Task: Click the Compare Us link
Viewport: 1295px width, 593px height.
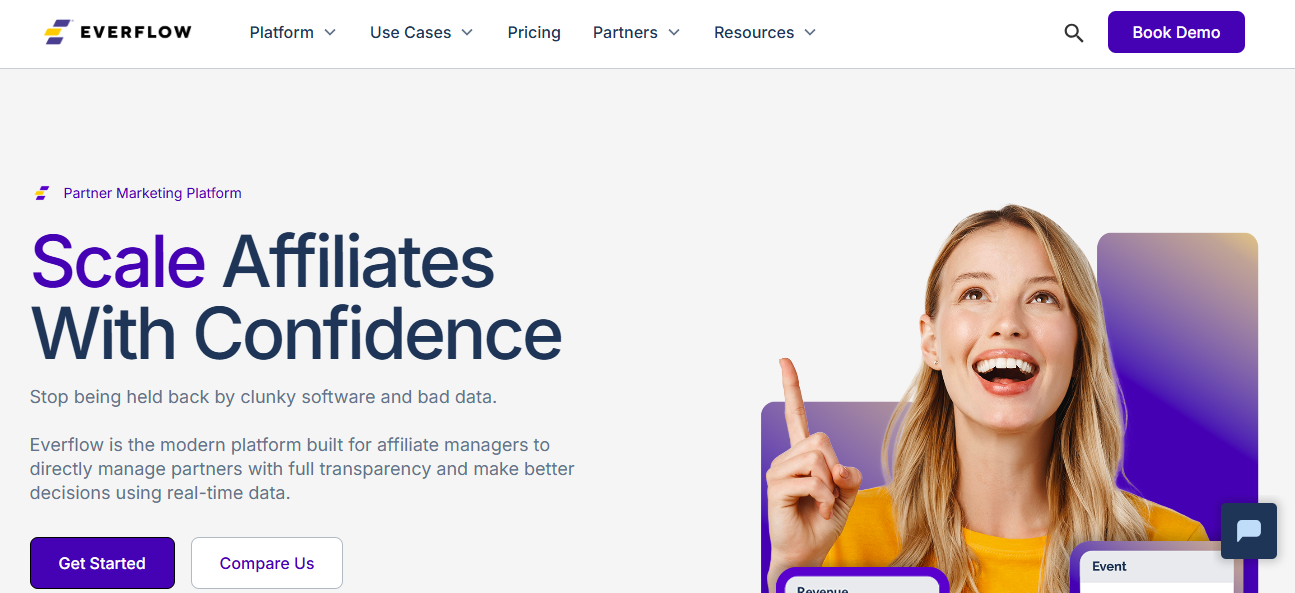Action: [x=266, y=562]
